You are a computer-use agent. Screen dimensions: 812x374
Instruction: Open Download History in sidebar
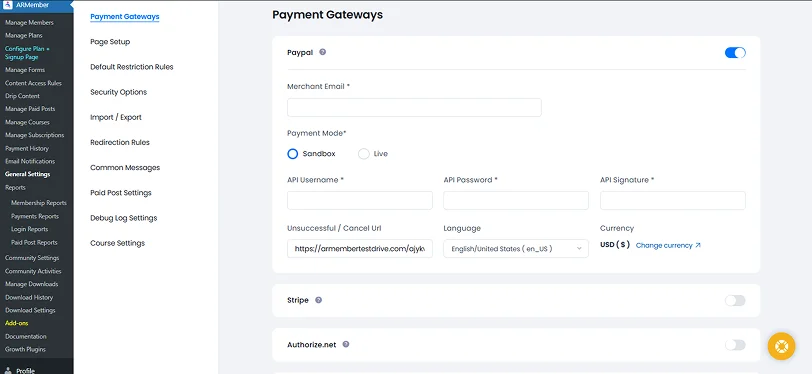tap(29, 298)
